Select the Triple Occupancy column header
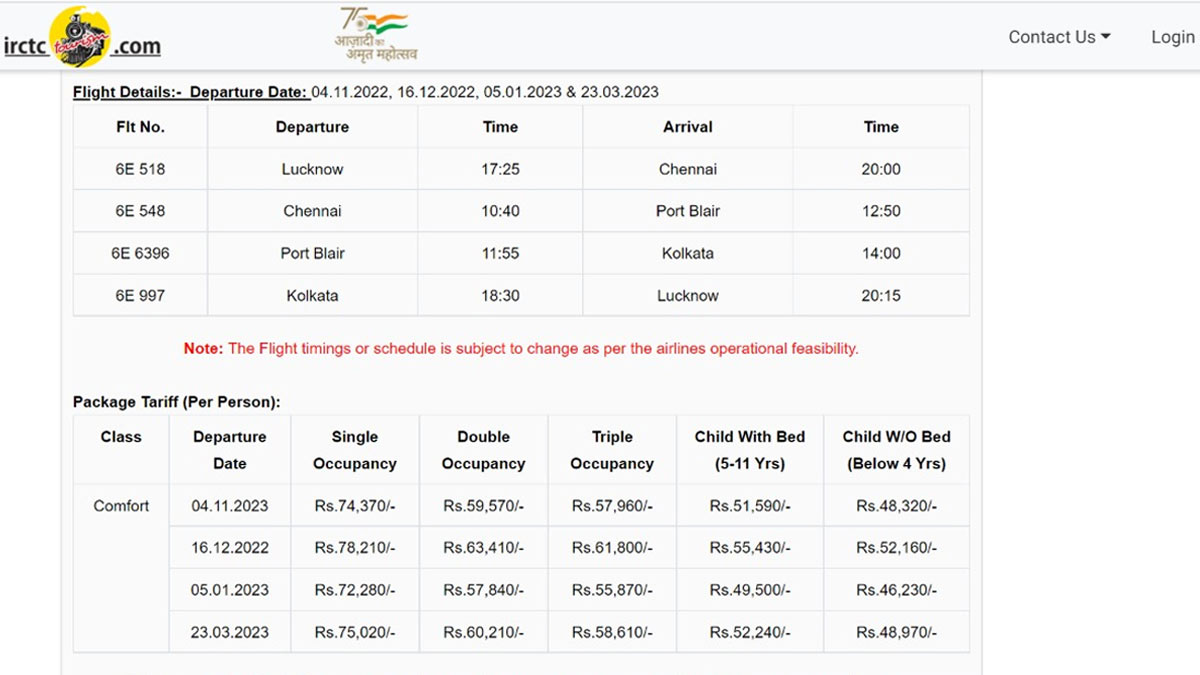Viewport: 1200px width, 675px height. point(612,450)
